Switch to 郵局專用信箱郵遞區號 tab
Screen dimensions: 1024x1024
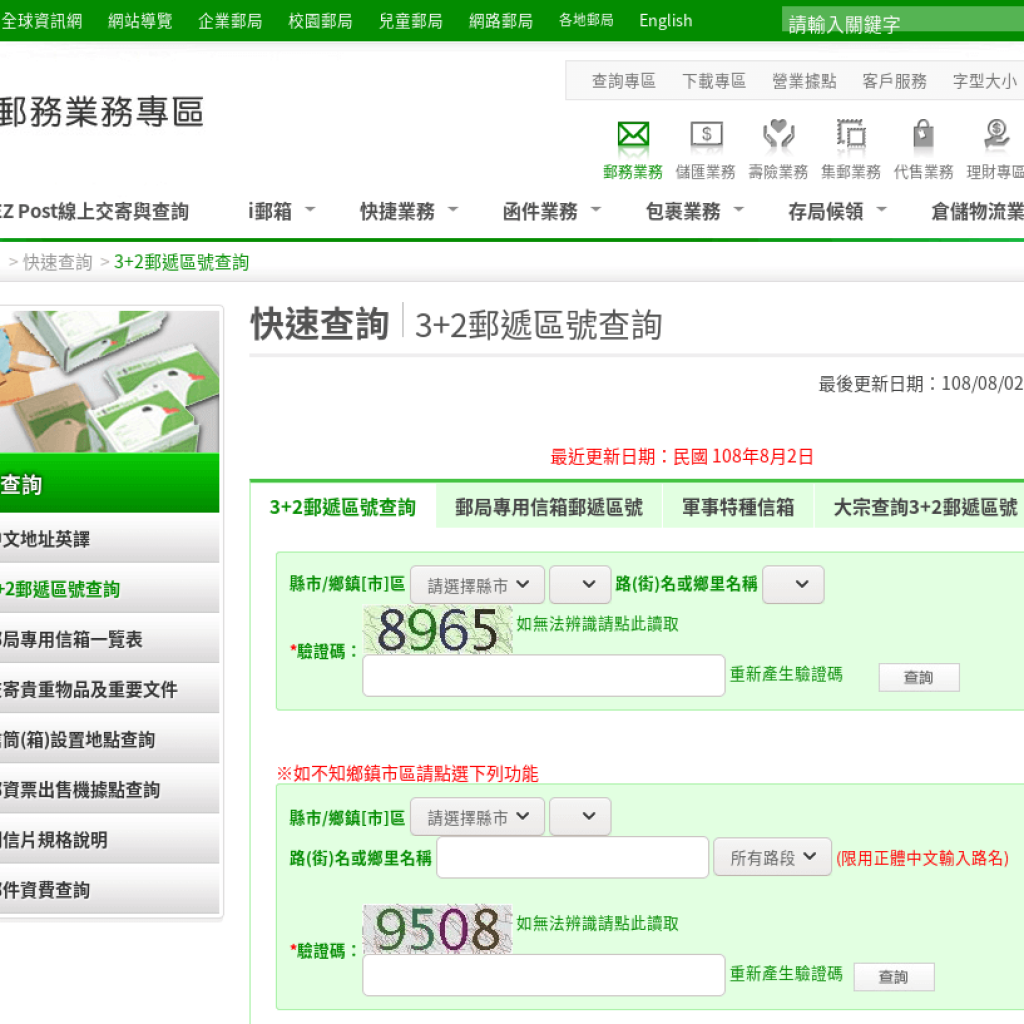tap(549, 508)
